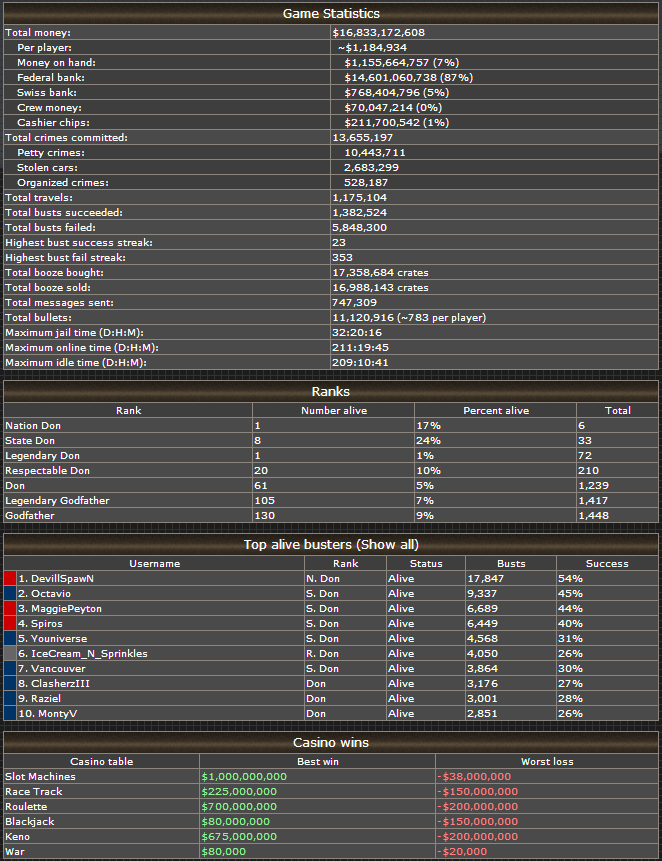Click the Keno best win $675,000,000
Viewport: 662px width, 861px height.
coord(239,837)
